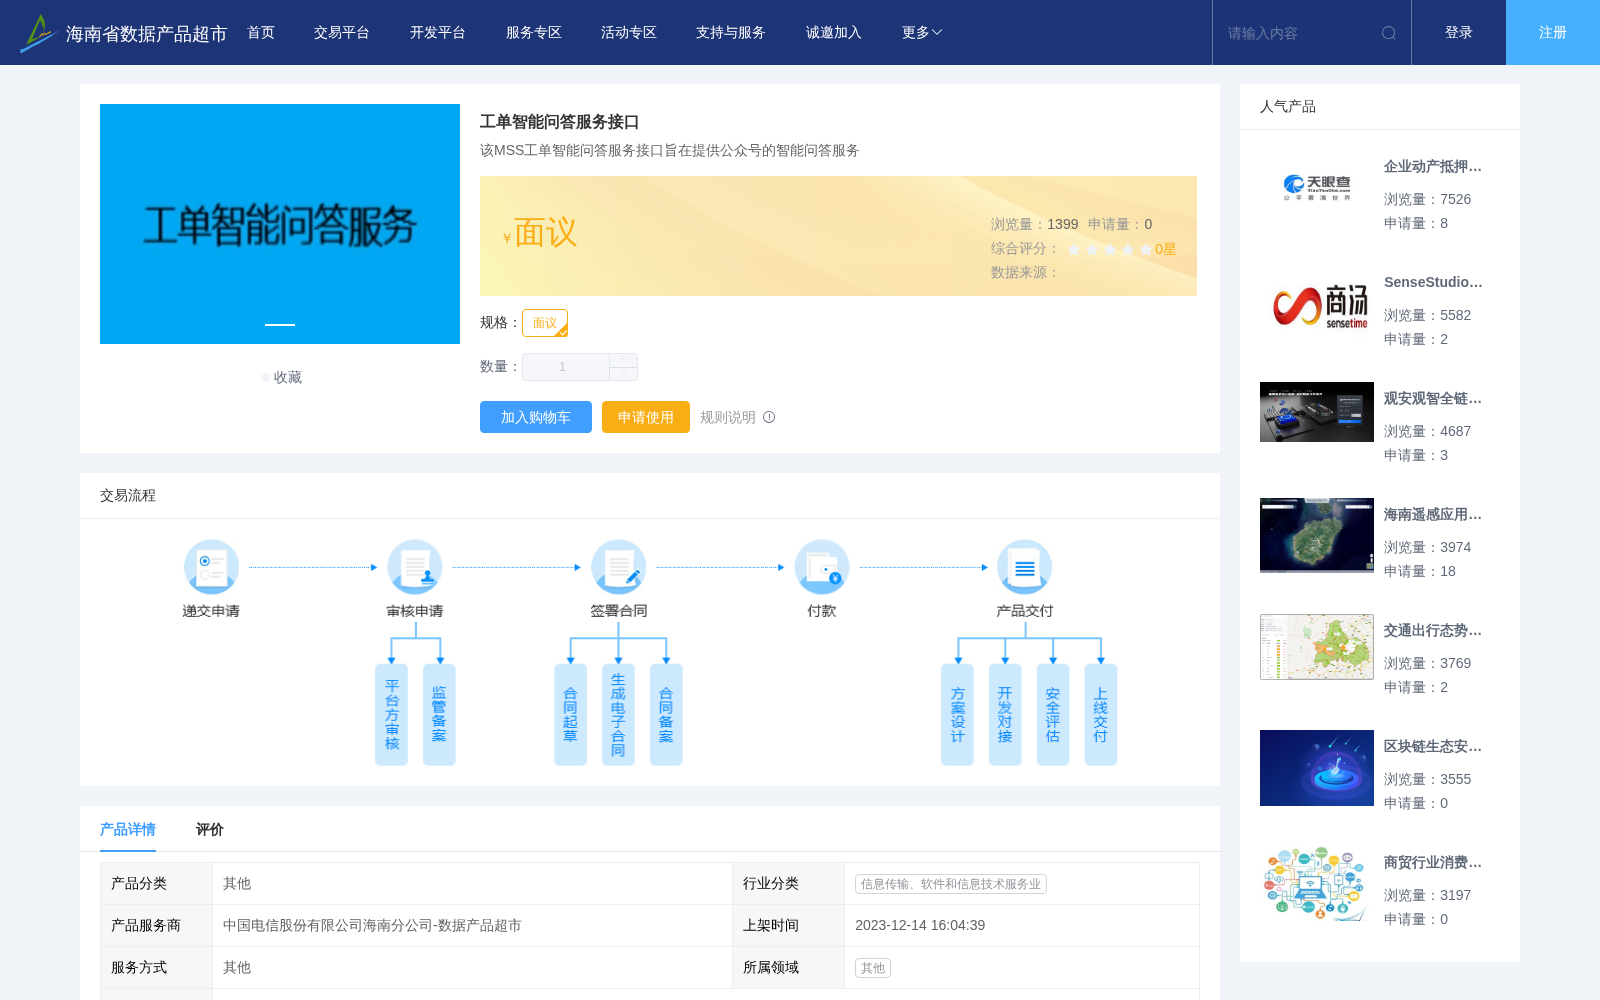
Task: Click the 上架时间 value 2023-12-14 16:04:39
Action: [920, 925]
